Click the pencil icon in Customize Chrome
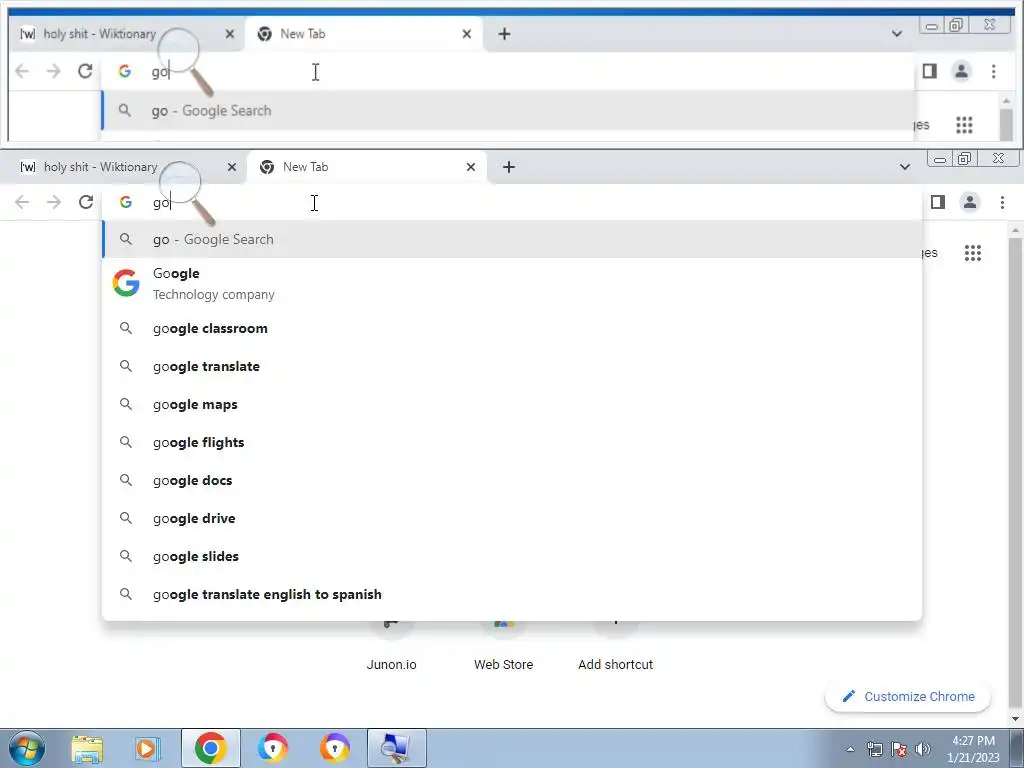 (848, 696)
